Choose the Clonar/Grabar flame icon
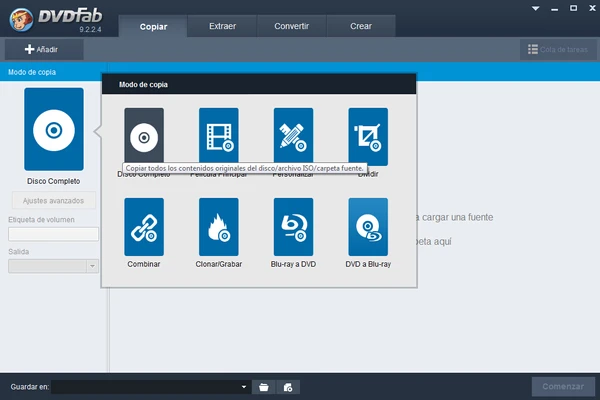 218,227
